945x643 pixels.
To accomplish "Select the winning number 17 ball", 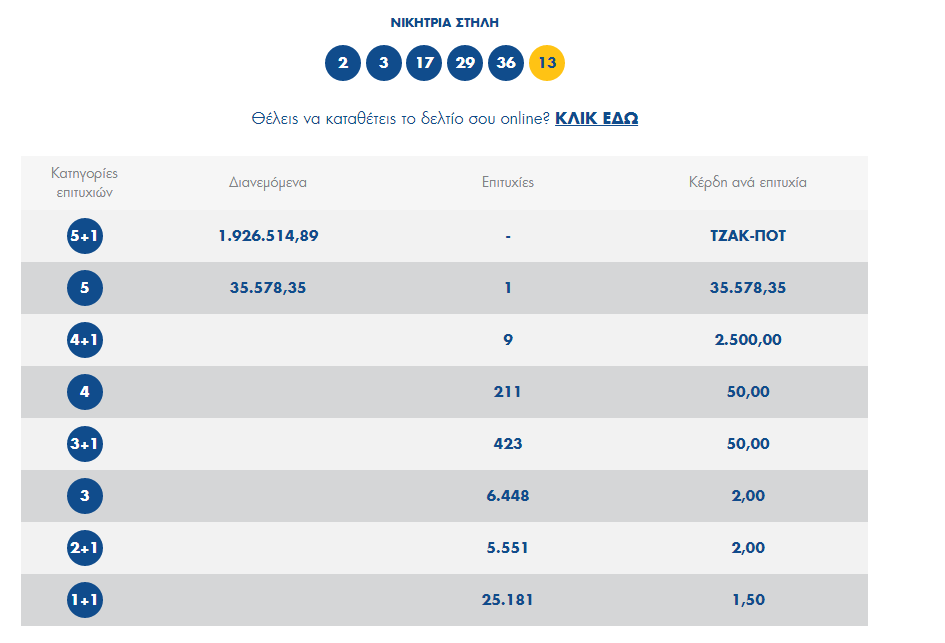I will click(424, 63).
